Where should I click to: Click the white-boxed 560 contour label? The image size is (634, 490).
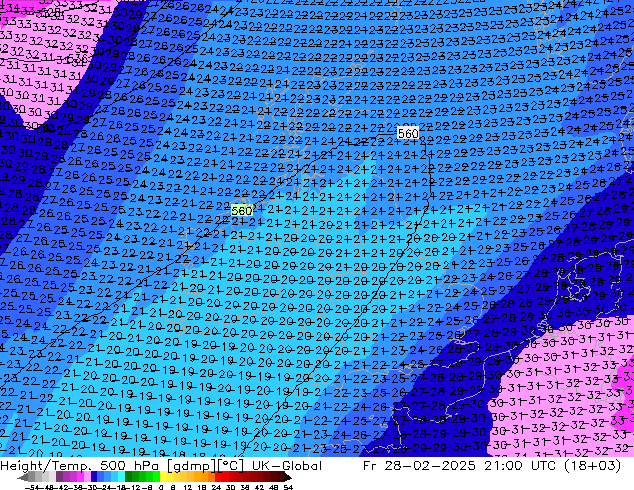408,133
